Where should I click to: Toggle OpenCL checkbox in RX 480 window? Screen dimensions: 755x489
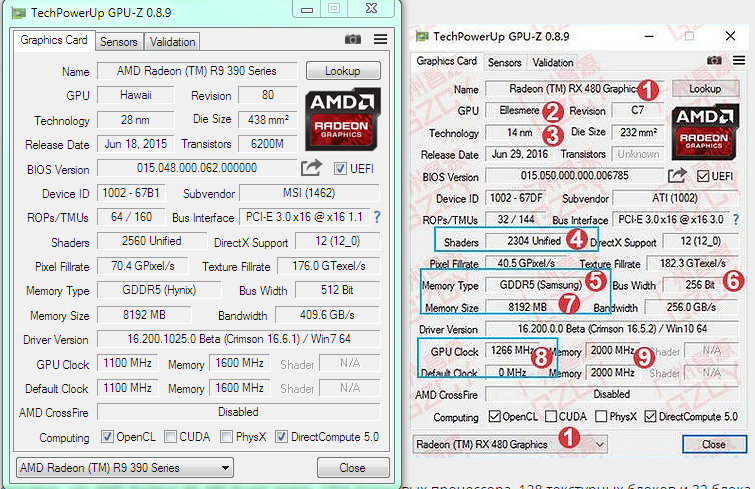495,416
